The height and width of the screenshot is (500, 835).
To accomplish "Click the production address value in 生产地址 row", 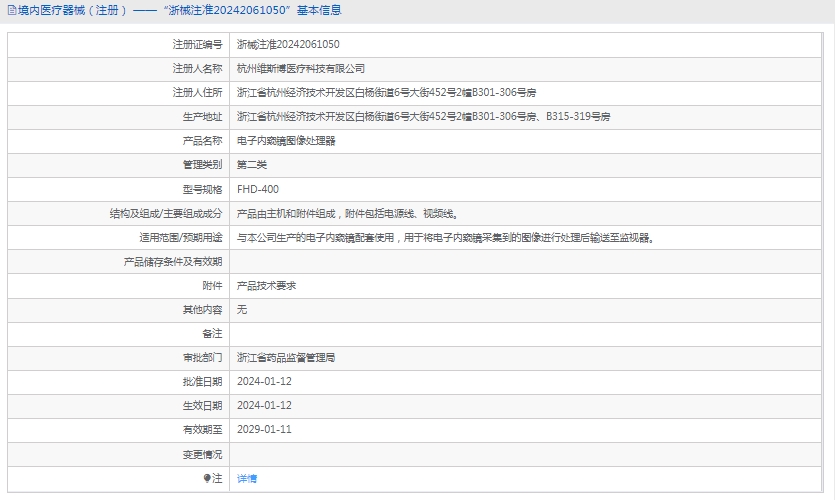I will (423, 117).
